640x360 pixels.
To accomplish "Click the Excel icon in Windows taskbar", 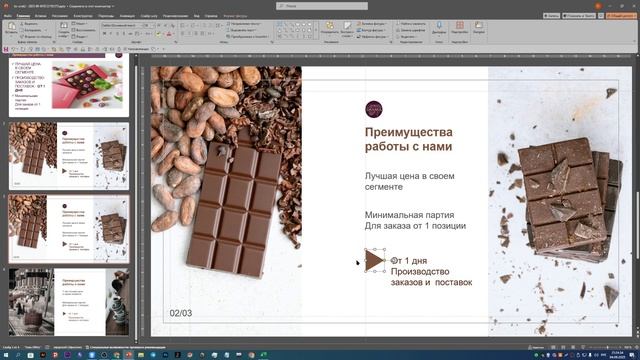I will [x=263, y=355].
